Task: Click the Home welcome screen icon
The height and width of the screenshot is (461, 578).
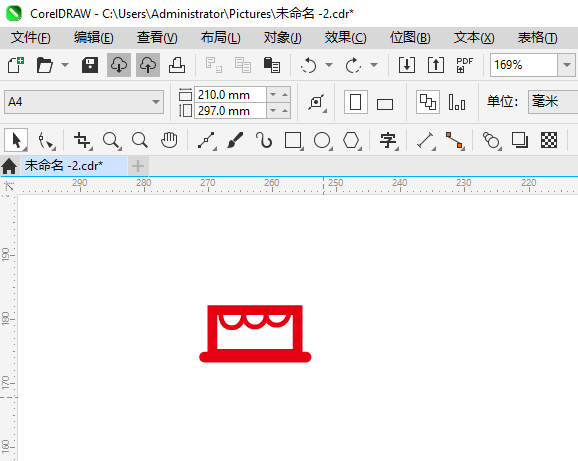Action: pyautogui.click(x=9, y=166)
